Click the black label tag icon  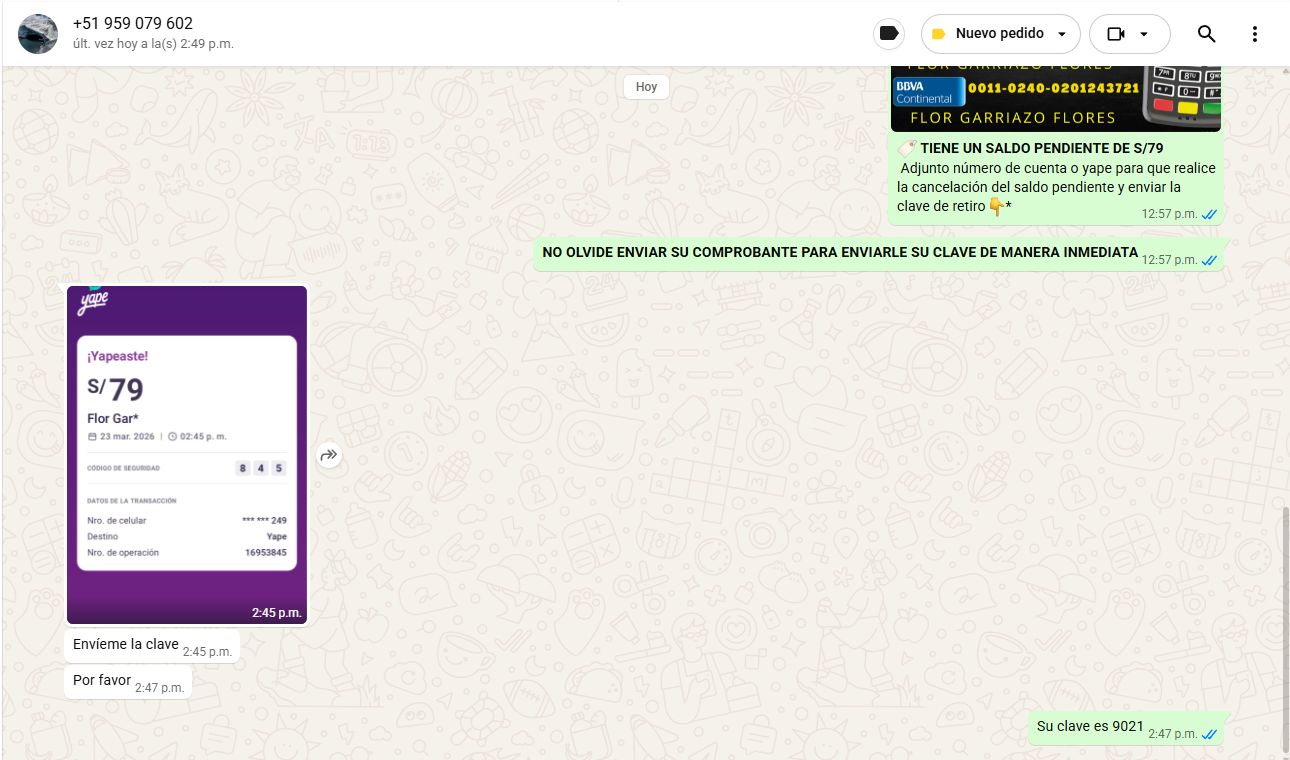tap(887, 34)
